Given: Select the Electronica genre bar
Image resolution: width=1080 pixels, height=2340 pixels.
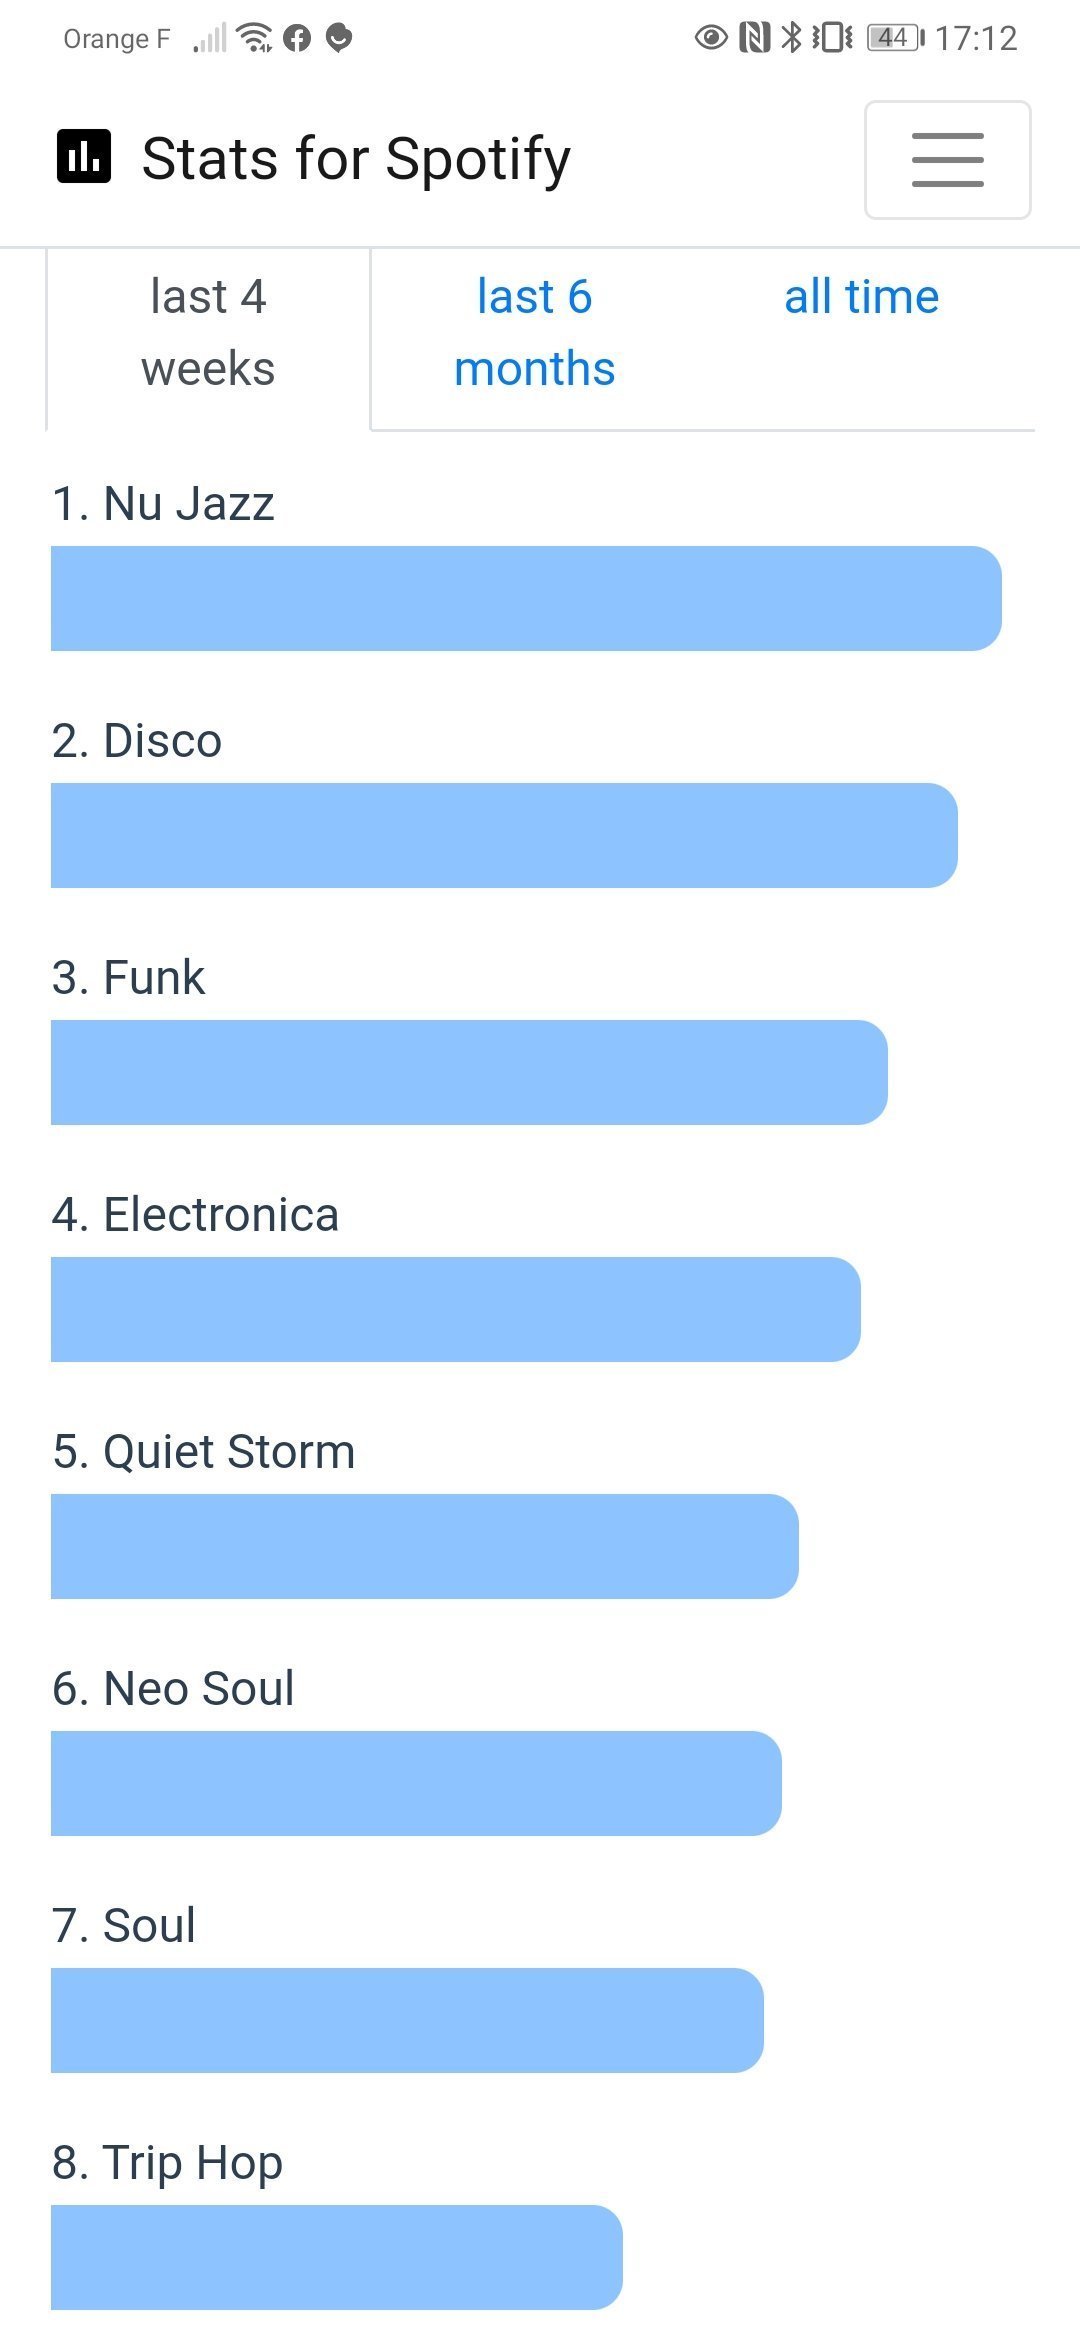Looking at the screenshot, I should point(455,1309).
